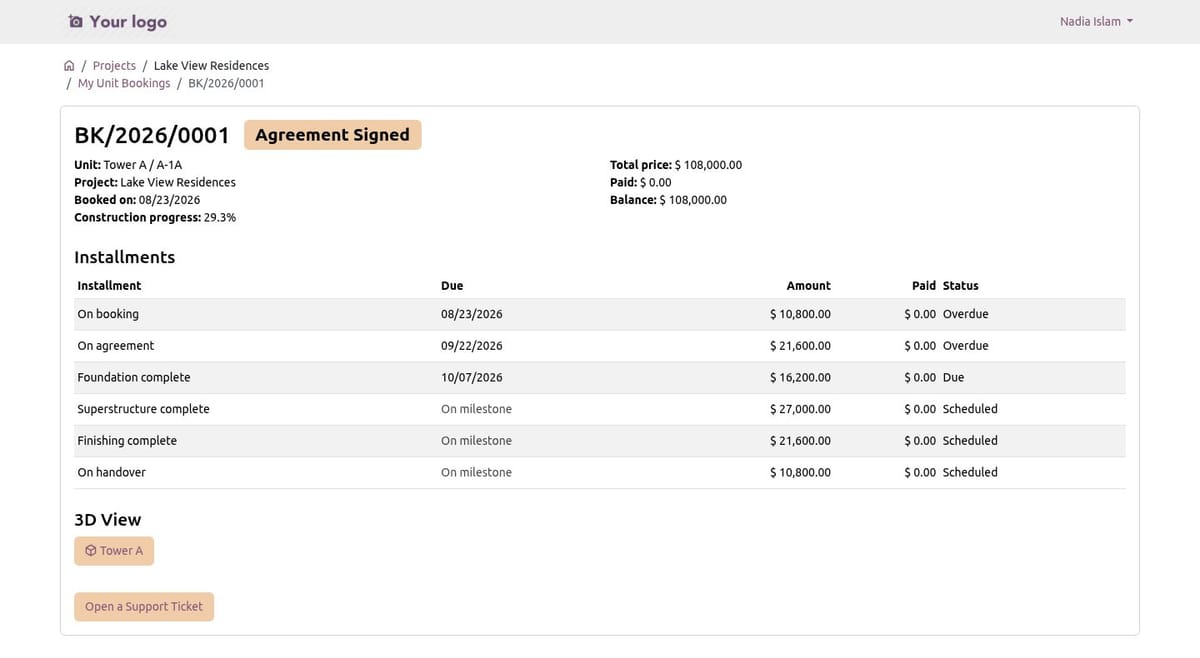Click Overdue status in On booking row

tap(965, 314)
